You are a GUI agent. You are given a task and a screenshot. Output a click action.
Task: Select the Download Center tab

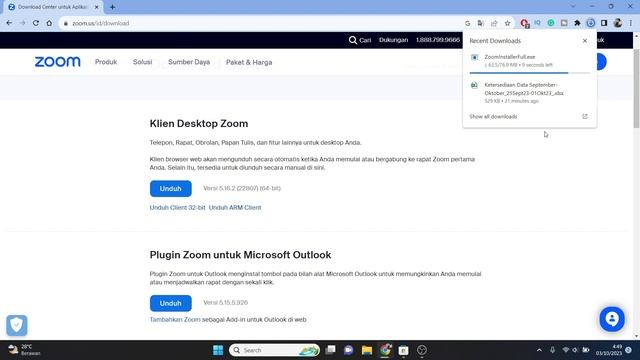53,7
